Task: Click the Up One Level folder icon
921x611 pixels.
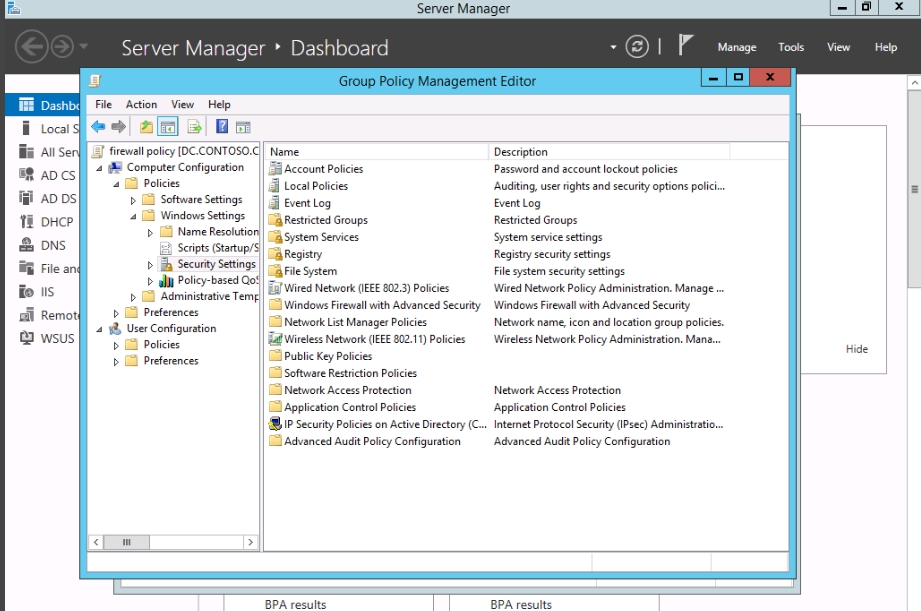Action: pyautogui.click(x=146, y=126)
